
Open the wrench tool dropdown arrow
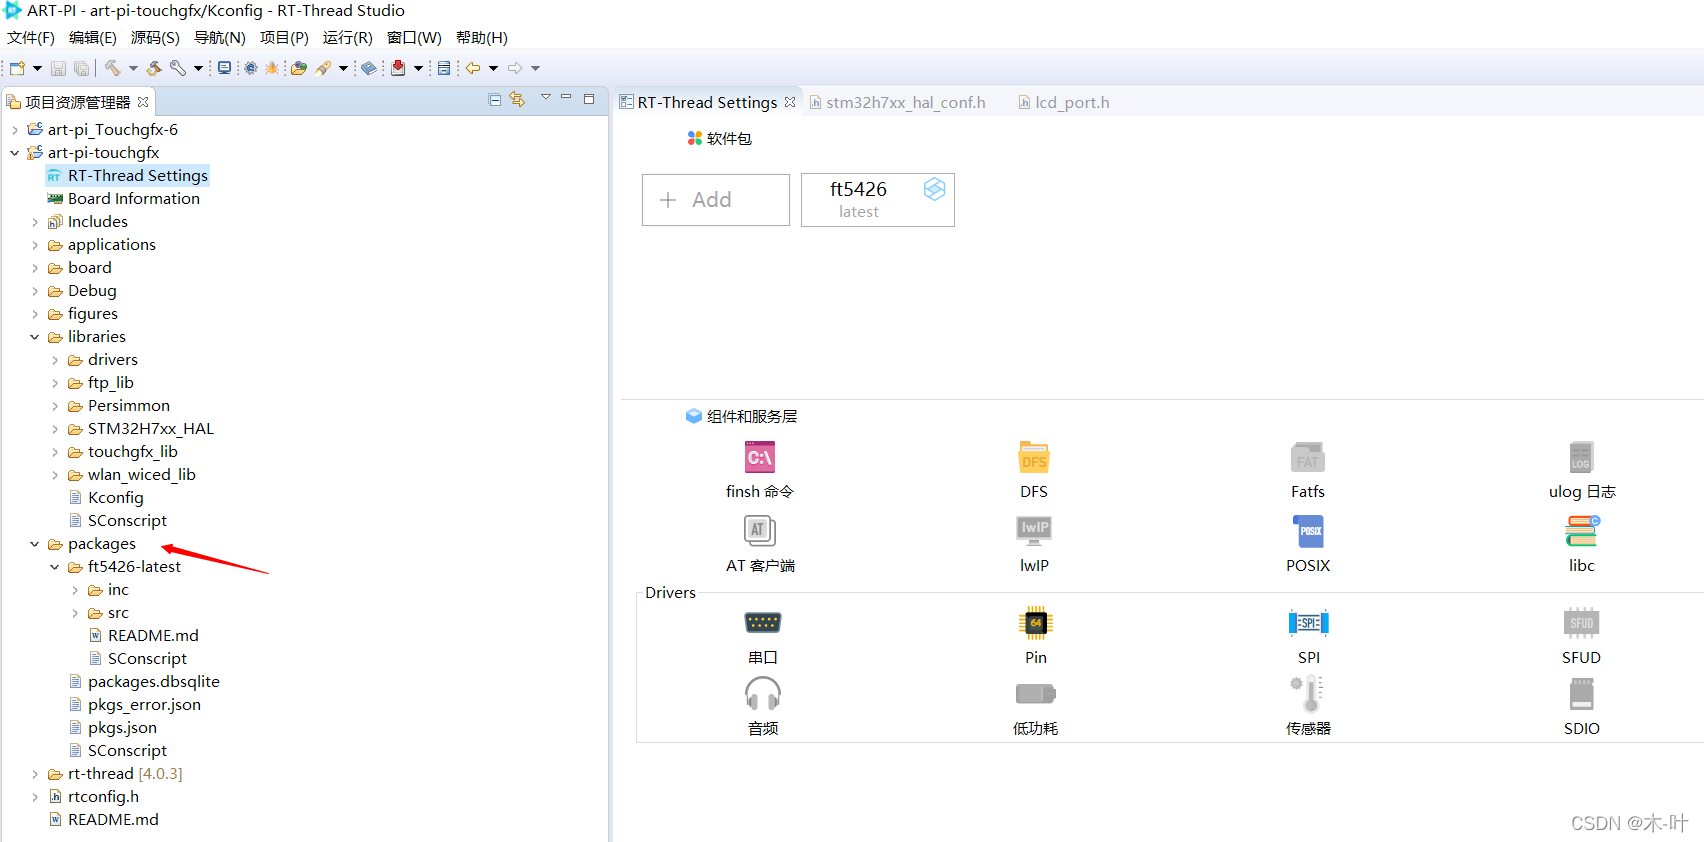click(x=198, y=68)
